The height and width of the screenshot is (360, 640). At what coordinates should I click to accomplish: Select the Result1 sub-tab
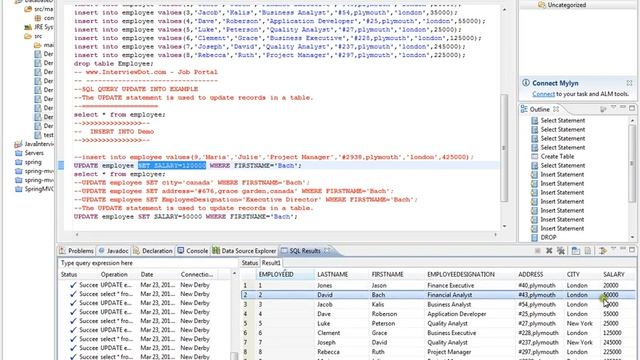(x=271, y=263)
